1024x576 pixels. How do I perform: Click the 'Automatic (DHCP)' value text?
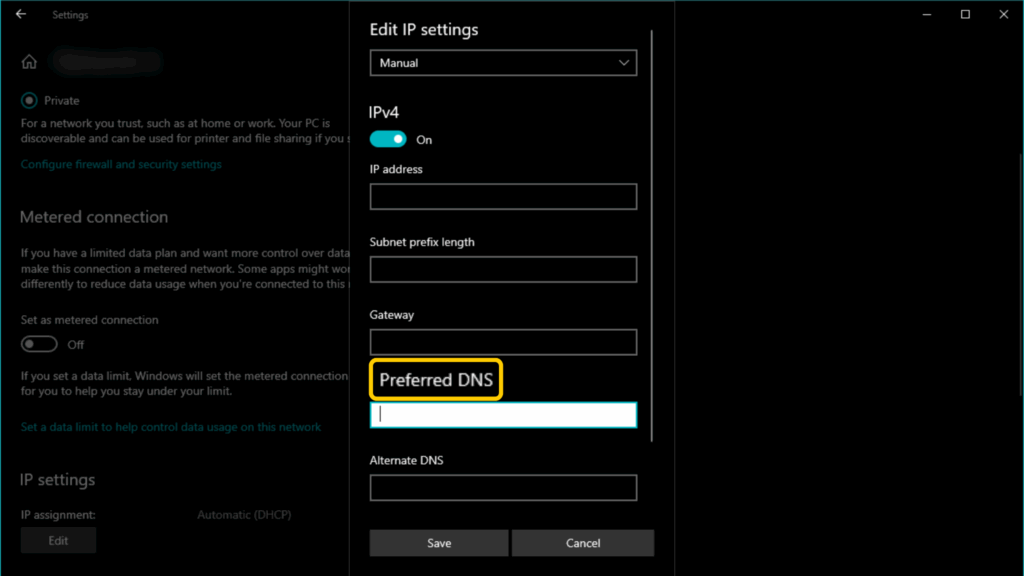click(244, 515)
